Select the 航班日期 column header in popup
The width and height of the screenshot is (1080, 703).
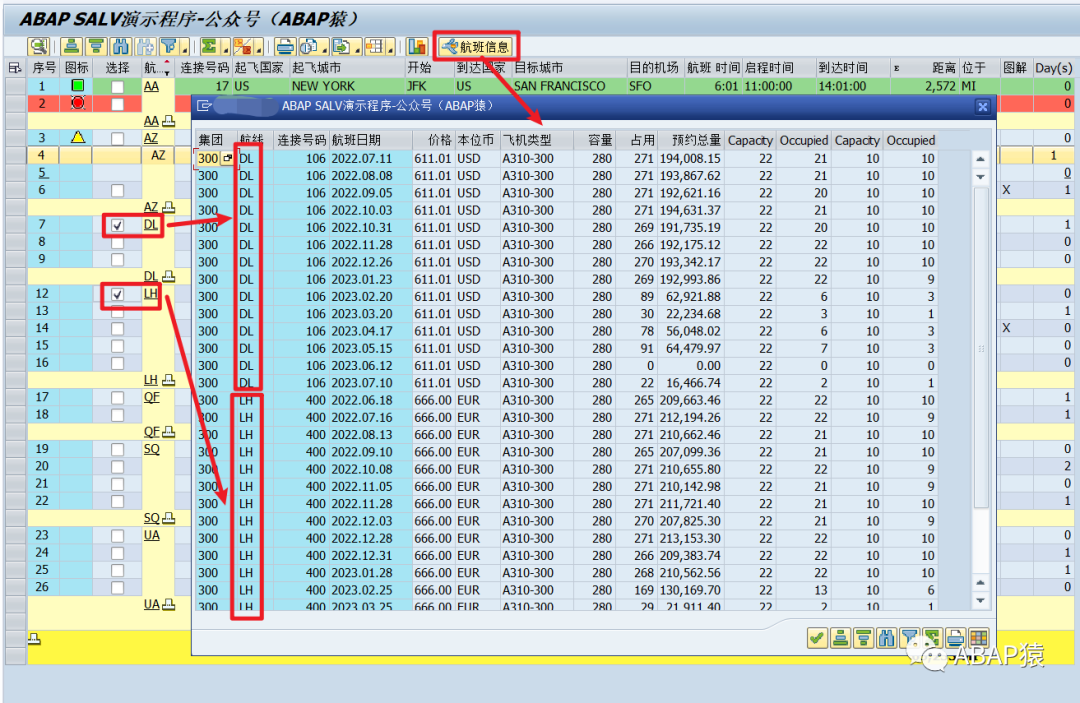click(x=370, y=140)
